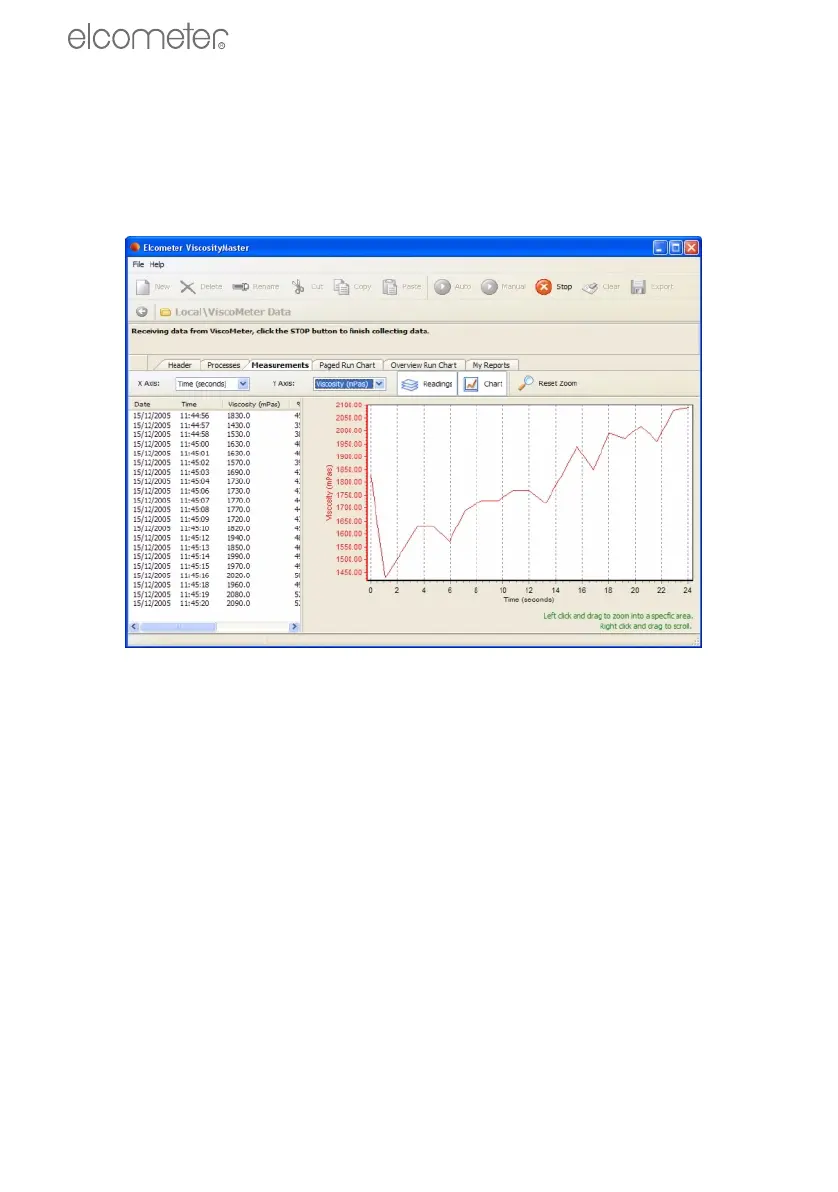
Task: Close the ViscosityMaster window
Action: tap(690, 247)
